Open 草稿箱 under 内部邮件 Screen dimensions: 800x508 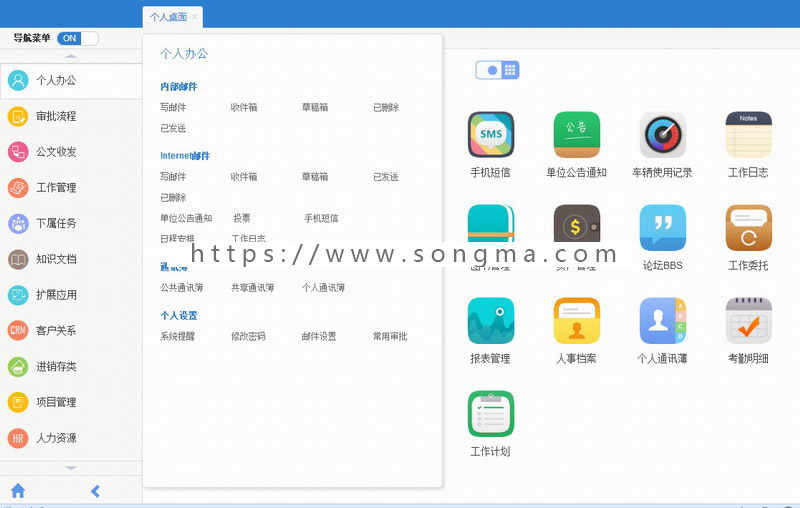pos(315,107)
